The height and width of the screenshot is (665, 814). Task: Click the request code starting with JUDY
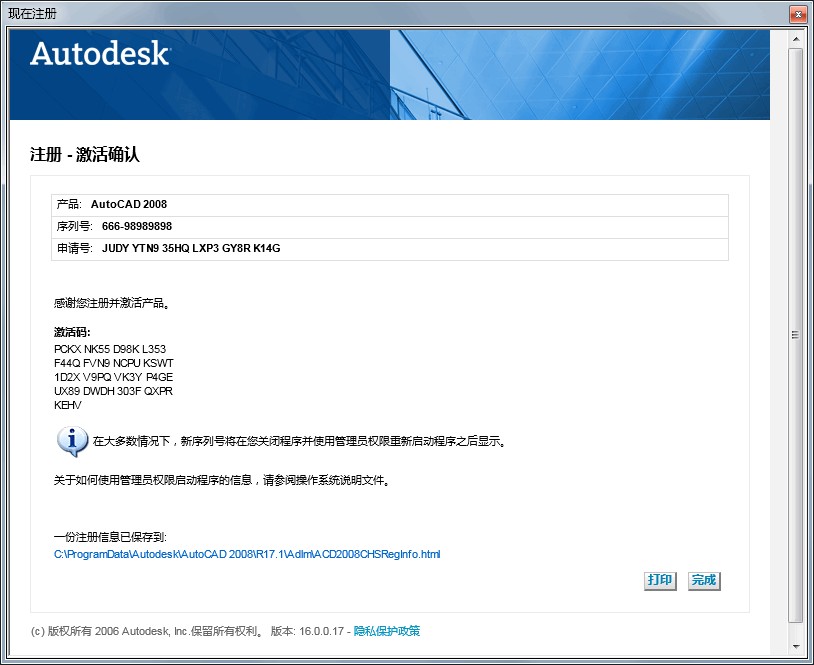(x=191, y=248)
